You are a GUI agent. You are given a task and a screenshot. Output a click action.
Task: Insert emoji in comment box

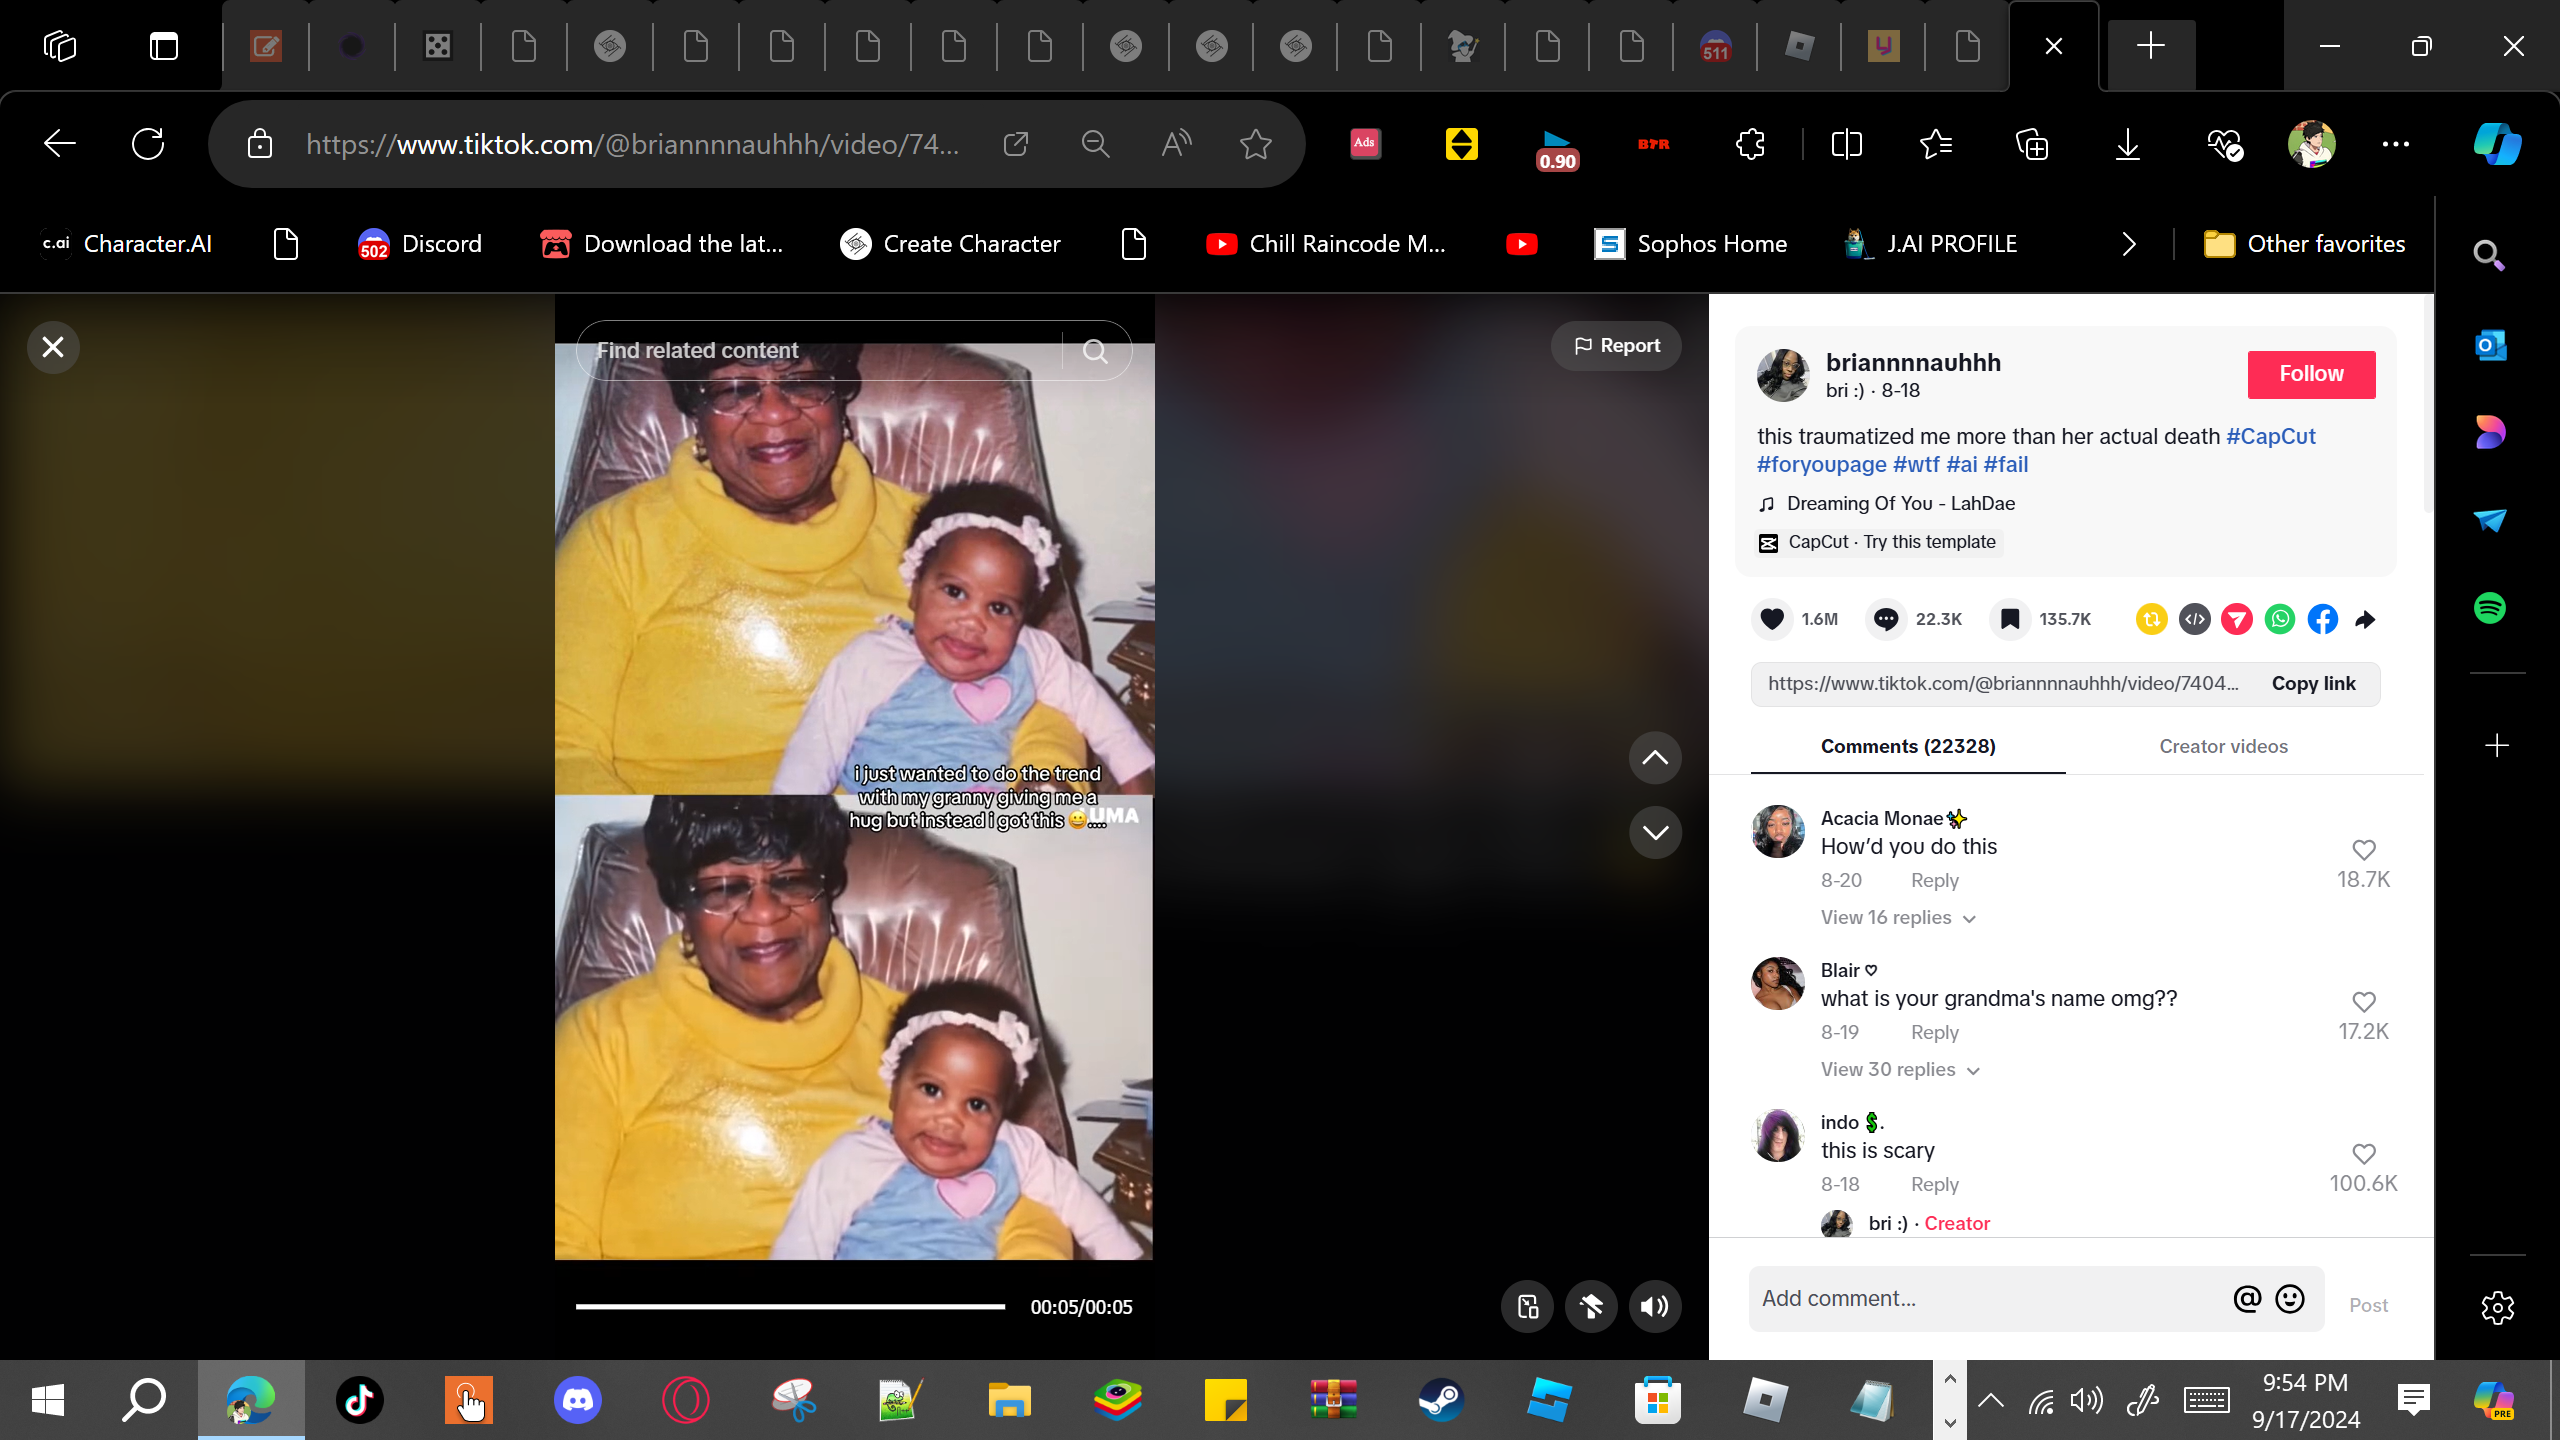2290,1298
